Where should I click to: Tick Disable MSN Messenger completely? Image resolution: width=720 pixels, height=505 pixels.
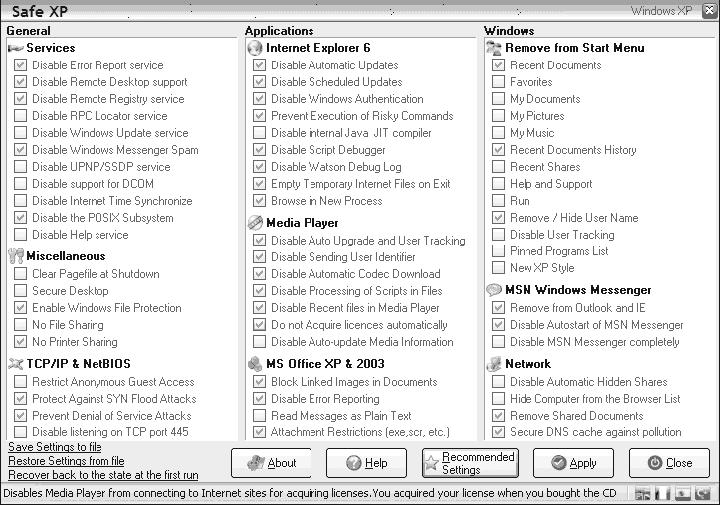(x=498, y=342)
